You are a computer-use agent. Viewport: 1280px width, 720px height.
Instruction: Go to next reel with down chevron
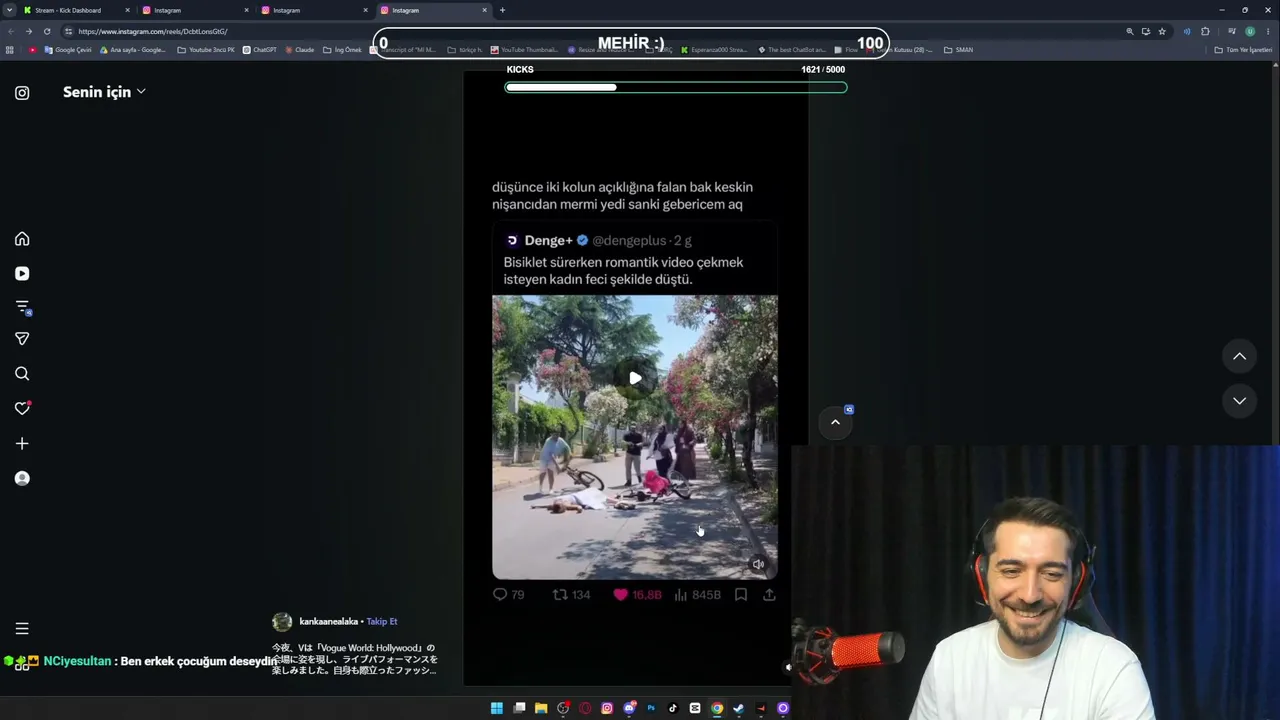coord(1239,400)
